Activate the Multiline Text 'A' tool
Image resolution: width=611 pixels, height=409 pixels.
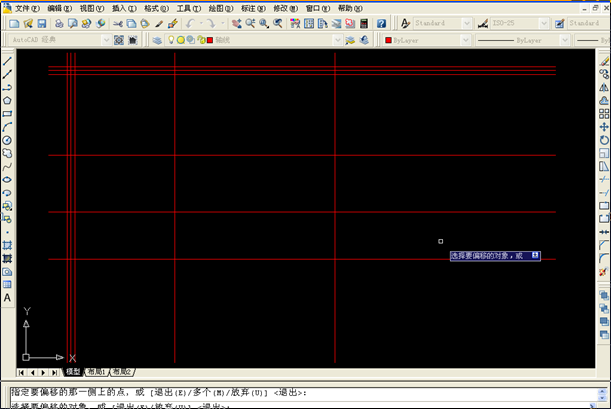[x=7, y=298]
